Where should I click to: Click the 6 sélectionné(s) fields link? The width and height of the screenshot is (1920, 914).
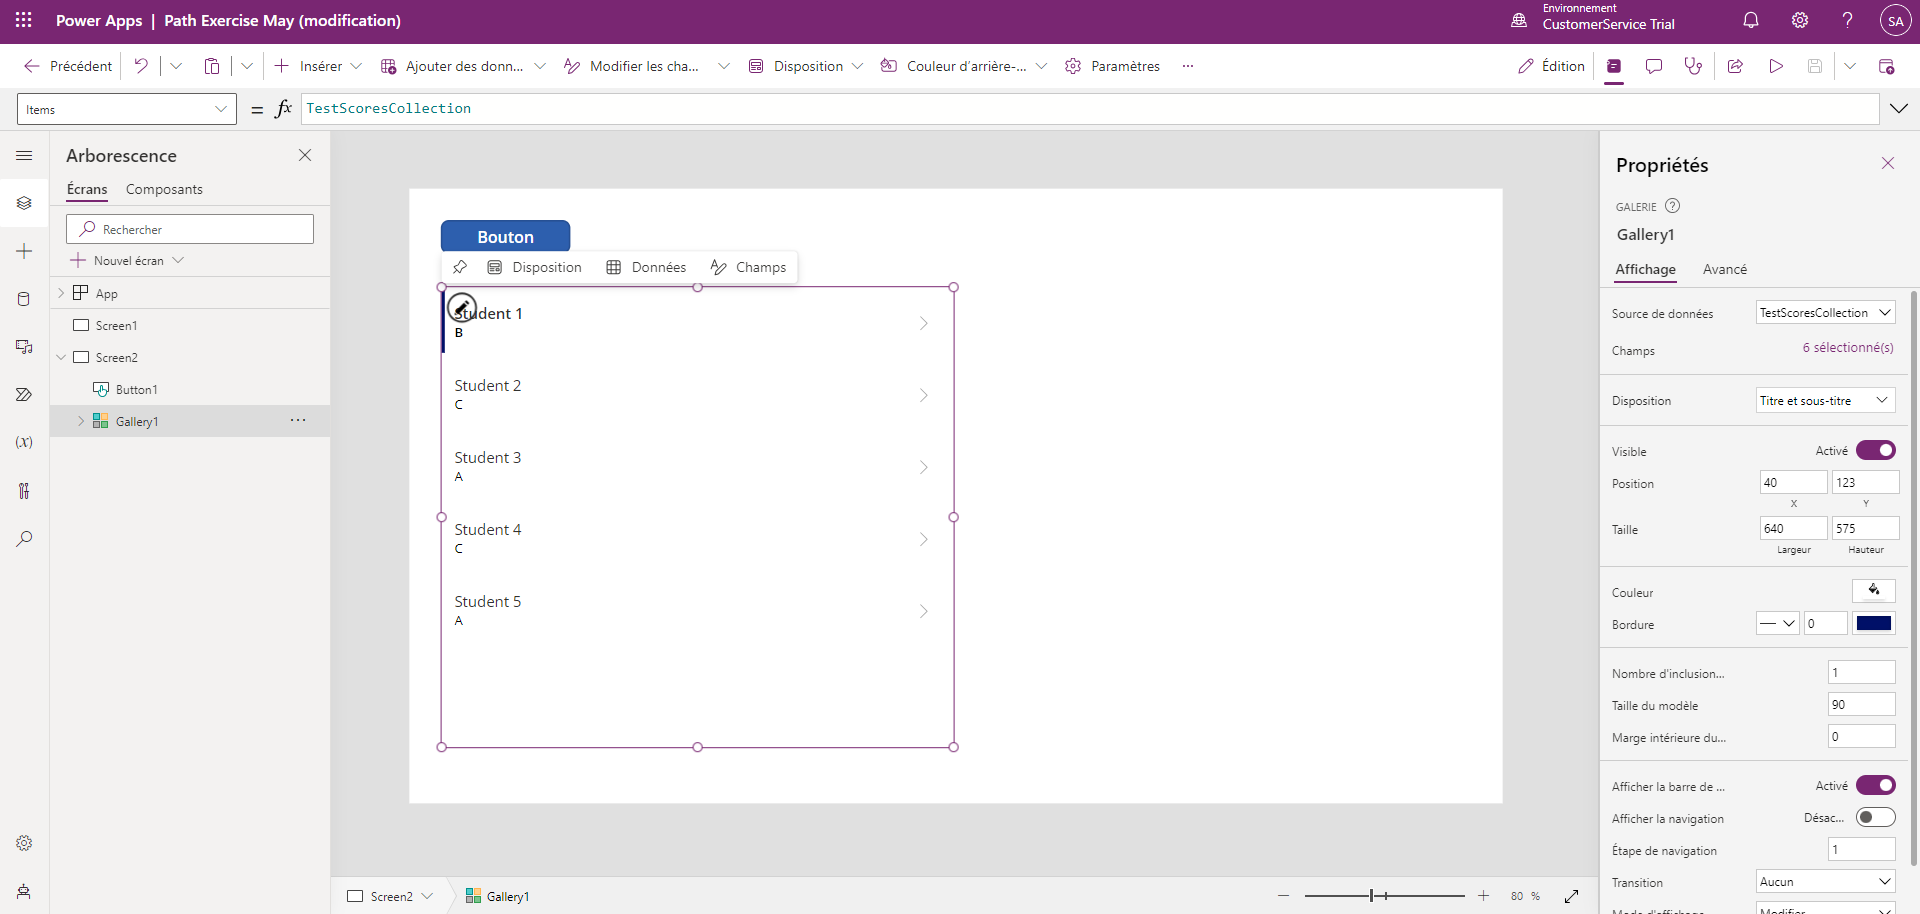1848,348
